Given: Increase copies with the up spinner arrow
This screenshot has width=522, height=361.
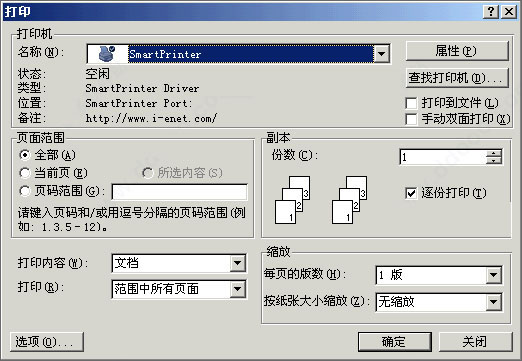Looking at the screenshot, I should pyautogui.click(x=494, y=153).
